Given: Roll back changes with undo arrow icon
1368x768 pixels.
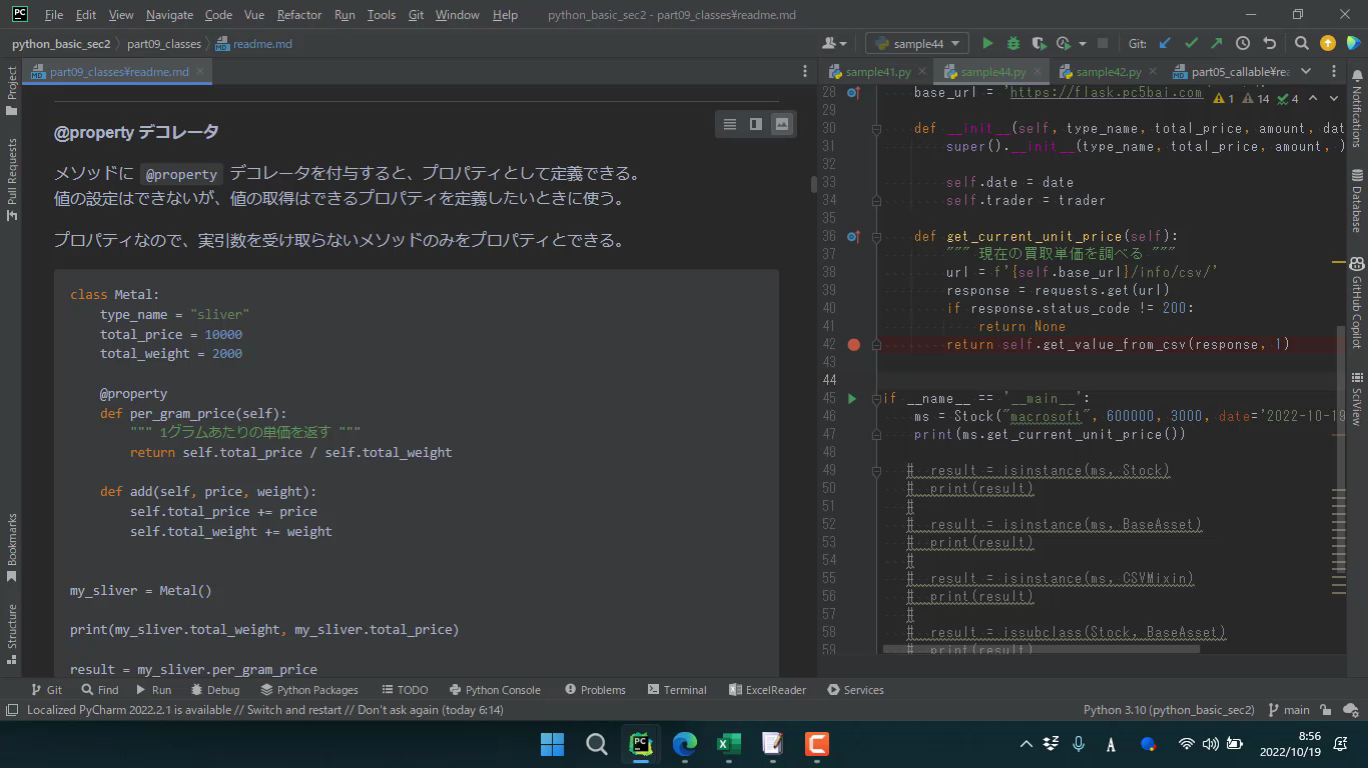Looking at the screenshot, I should [x=1269, y=43].
